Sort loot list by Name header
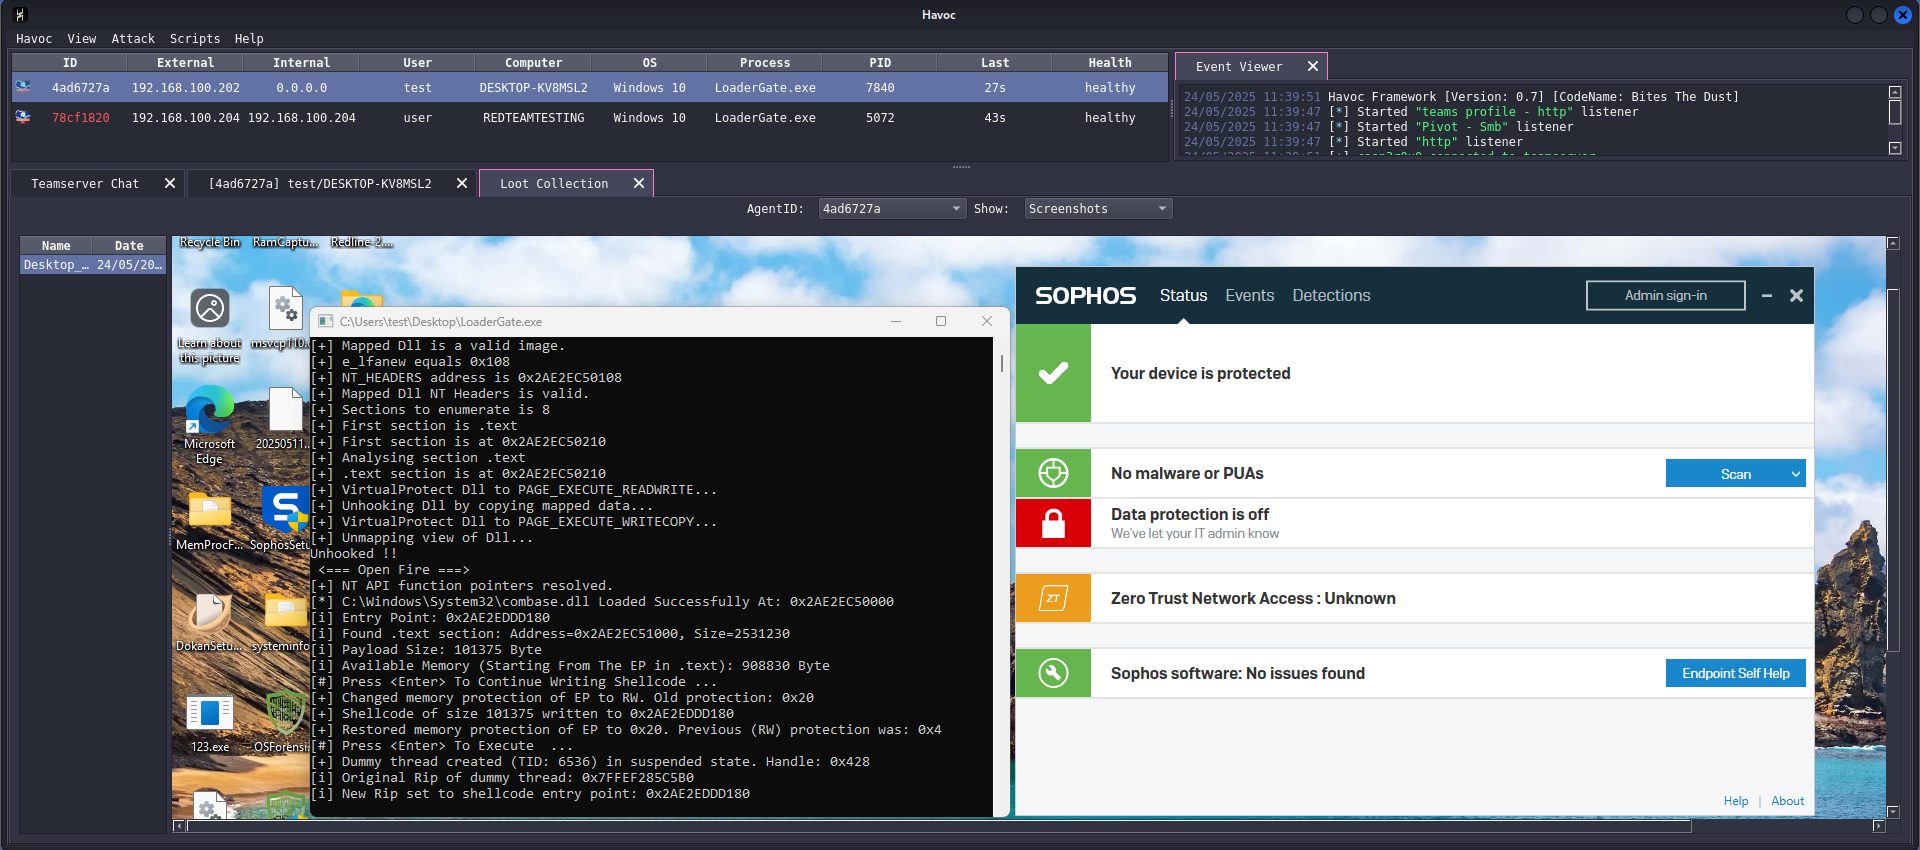 (x=56, y=246)
